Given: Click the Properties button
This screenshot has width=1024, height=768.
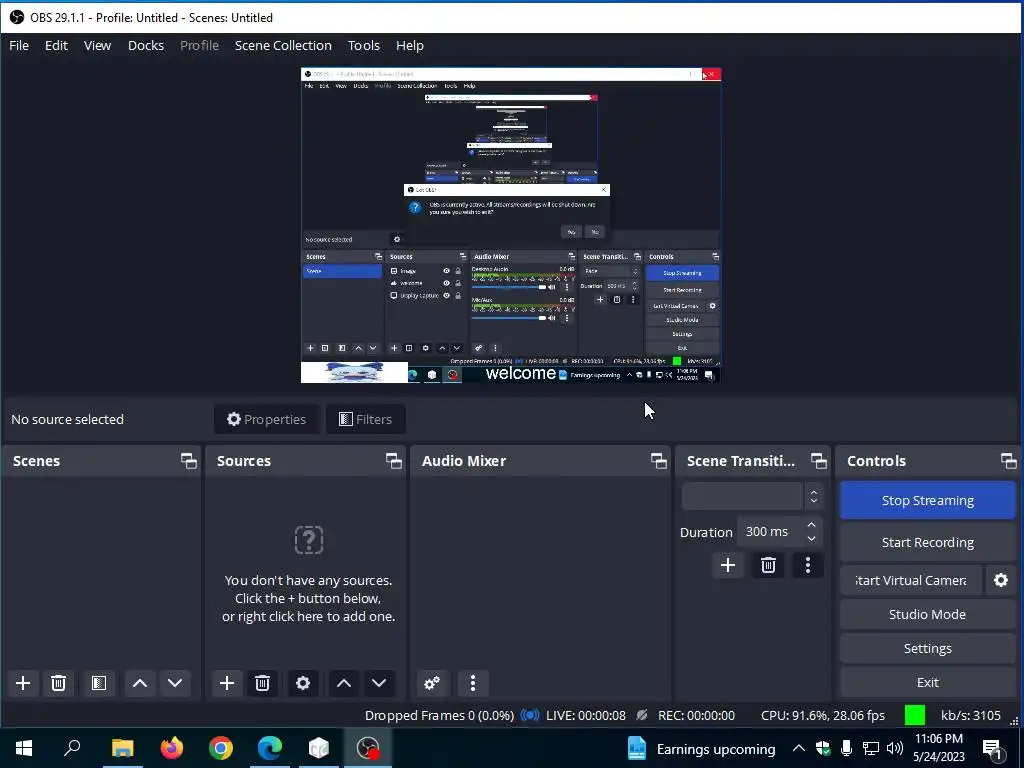Looking at the screenshot, I should tap(266, 419).
